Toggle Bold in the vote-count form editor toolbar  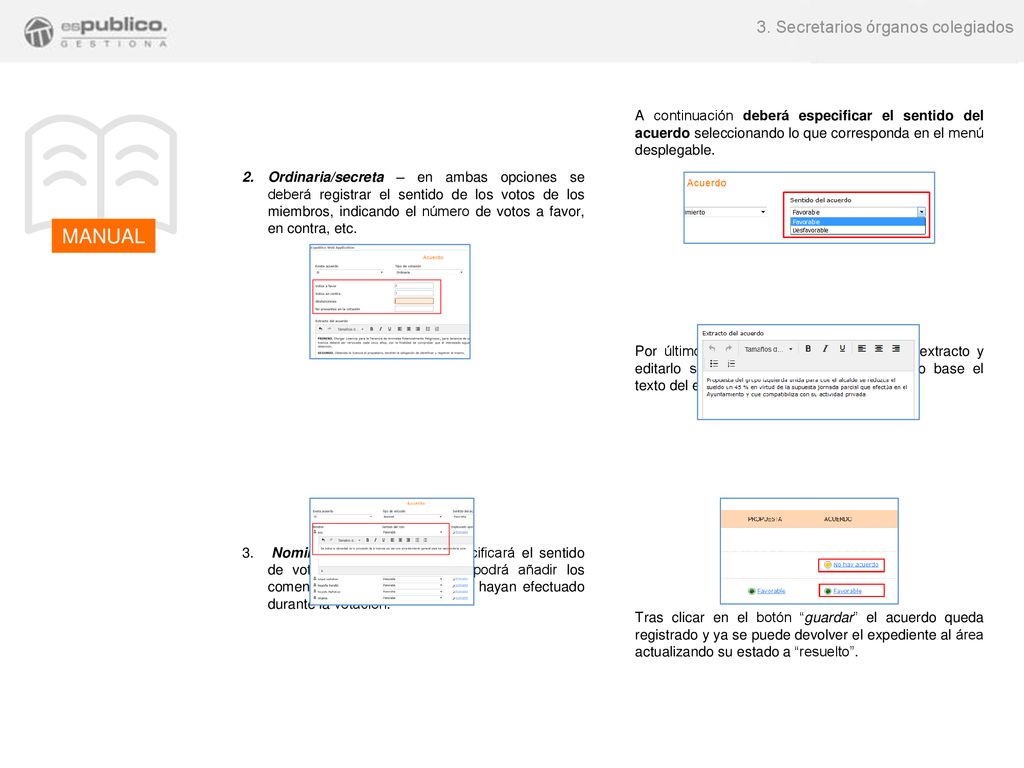click(x=372, y=329)
